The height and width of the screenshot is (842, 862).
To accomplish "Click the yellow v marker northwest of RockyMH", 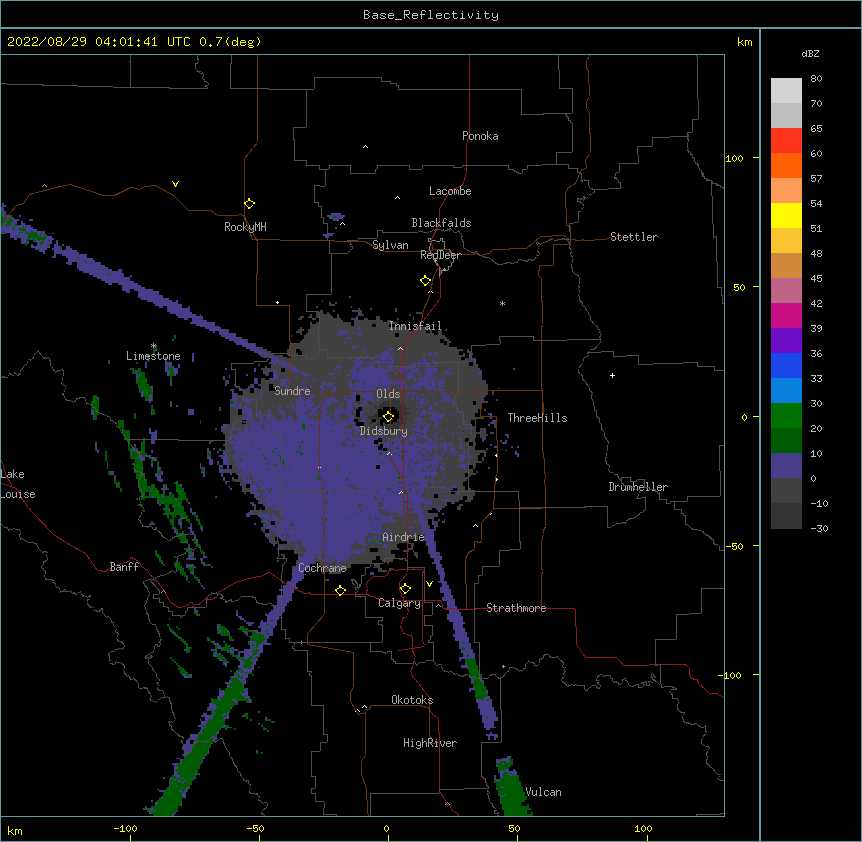I will 175,184.
